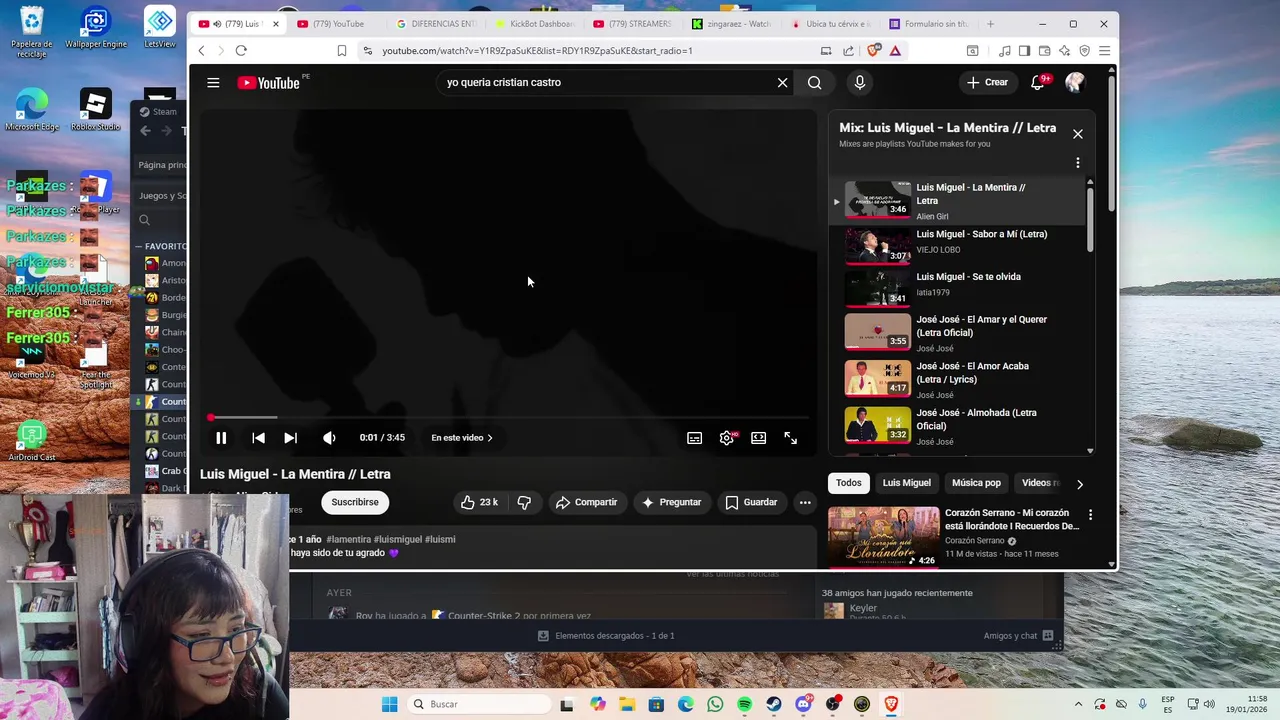Save the video with Guardar button
The height and width of the screenshot is (720, 1280).
click(x=751, y=502)
